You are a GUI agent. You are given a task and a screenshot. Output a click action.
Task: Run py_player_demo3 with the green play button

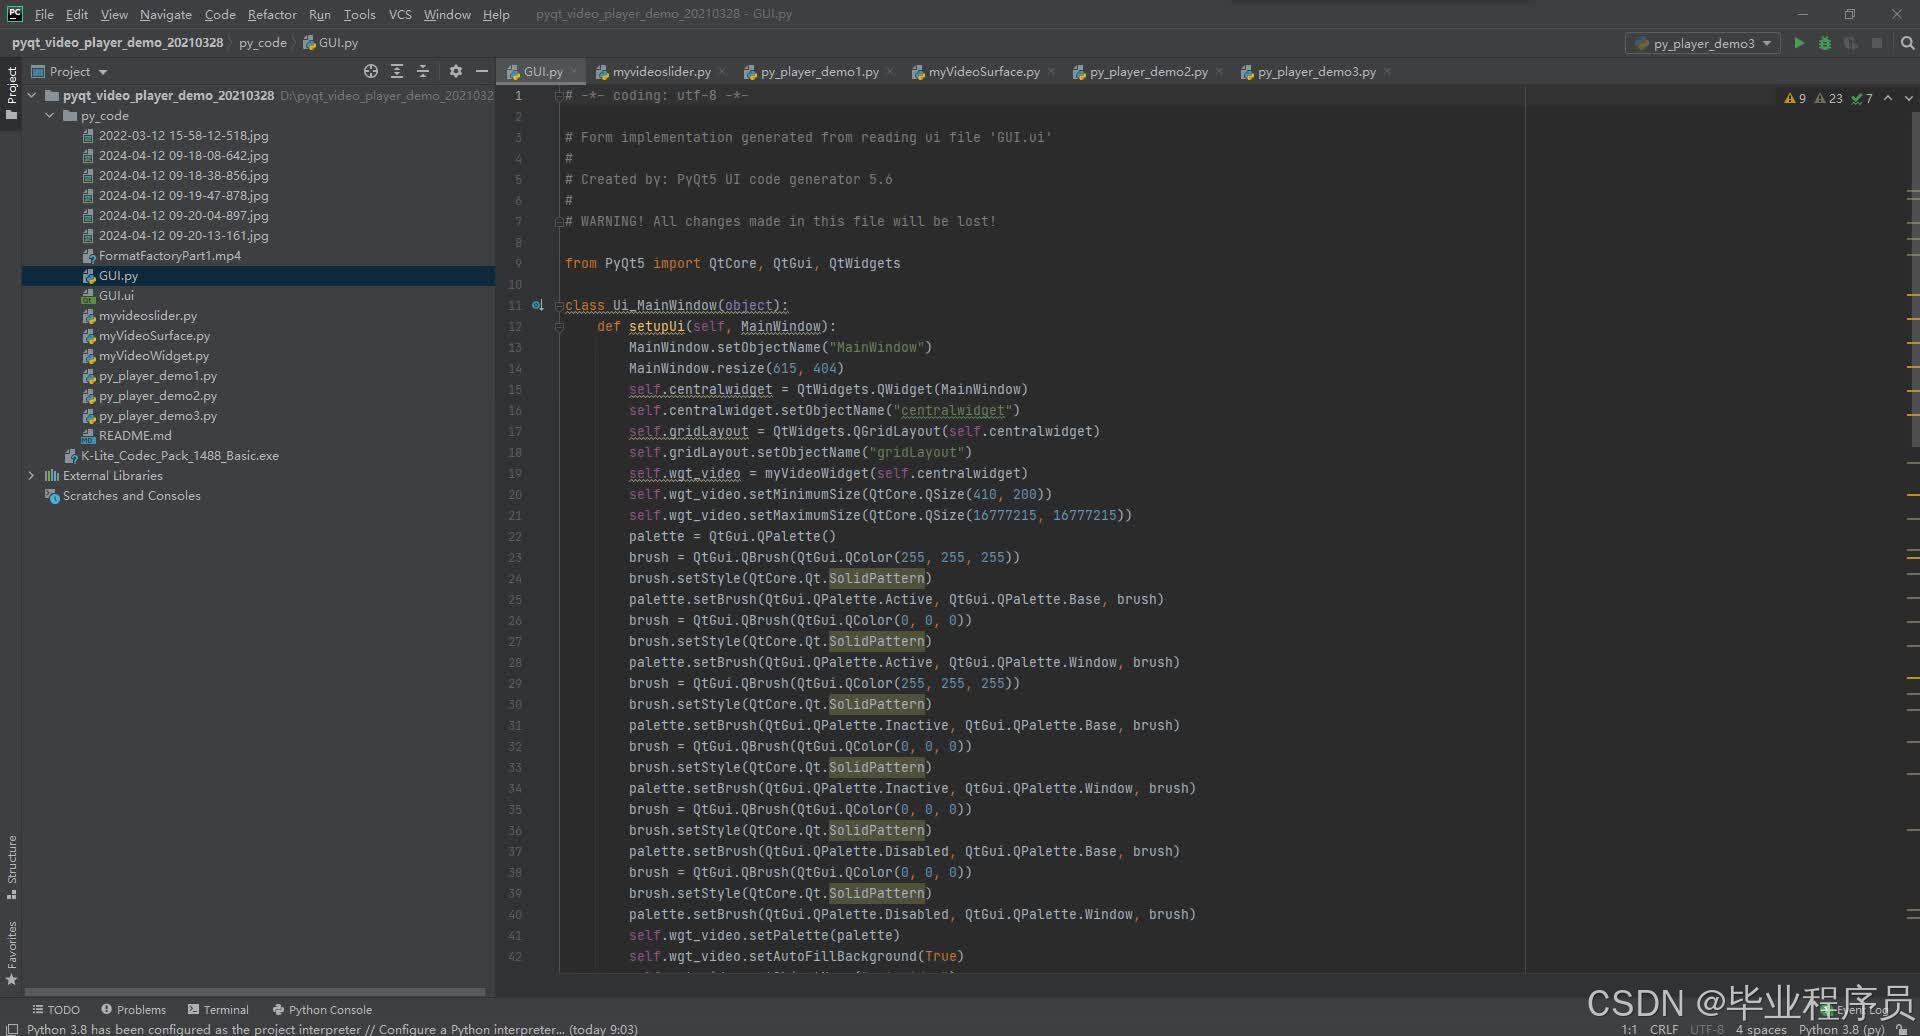click(1799, 43)
